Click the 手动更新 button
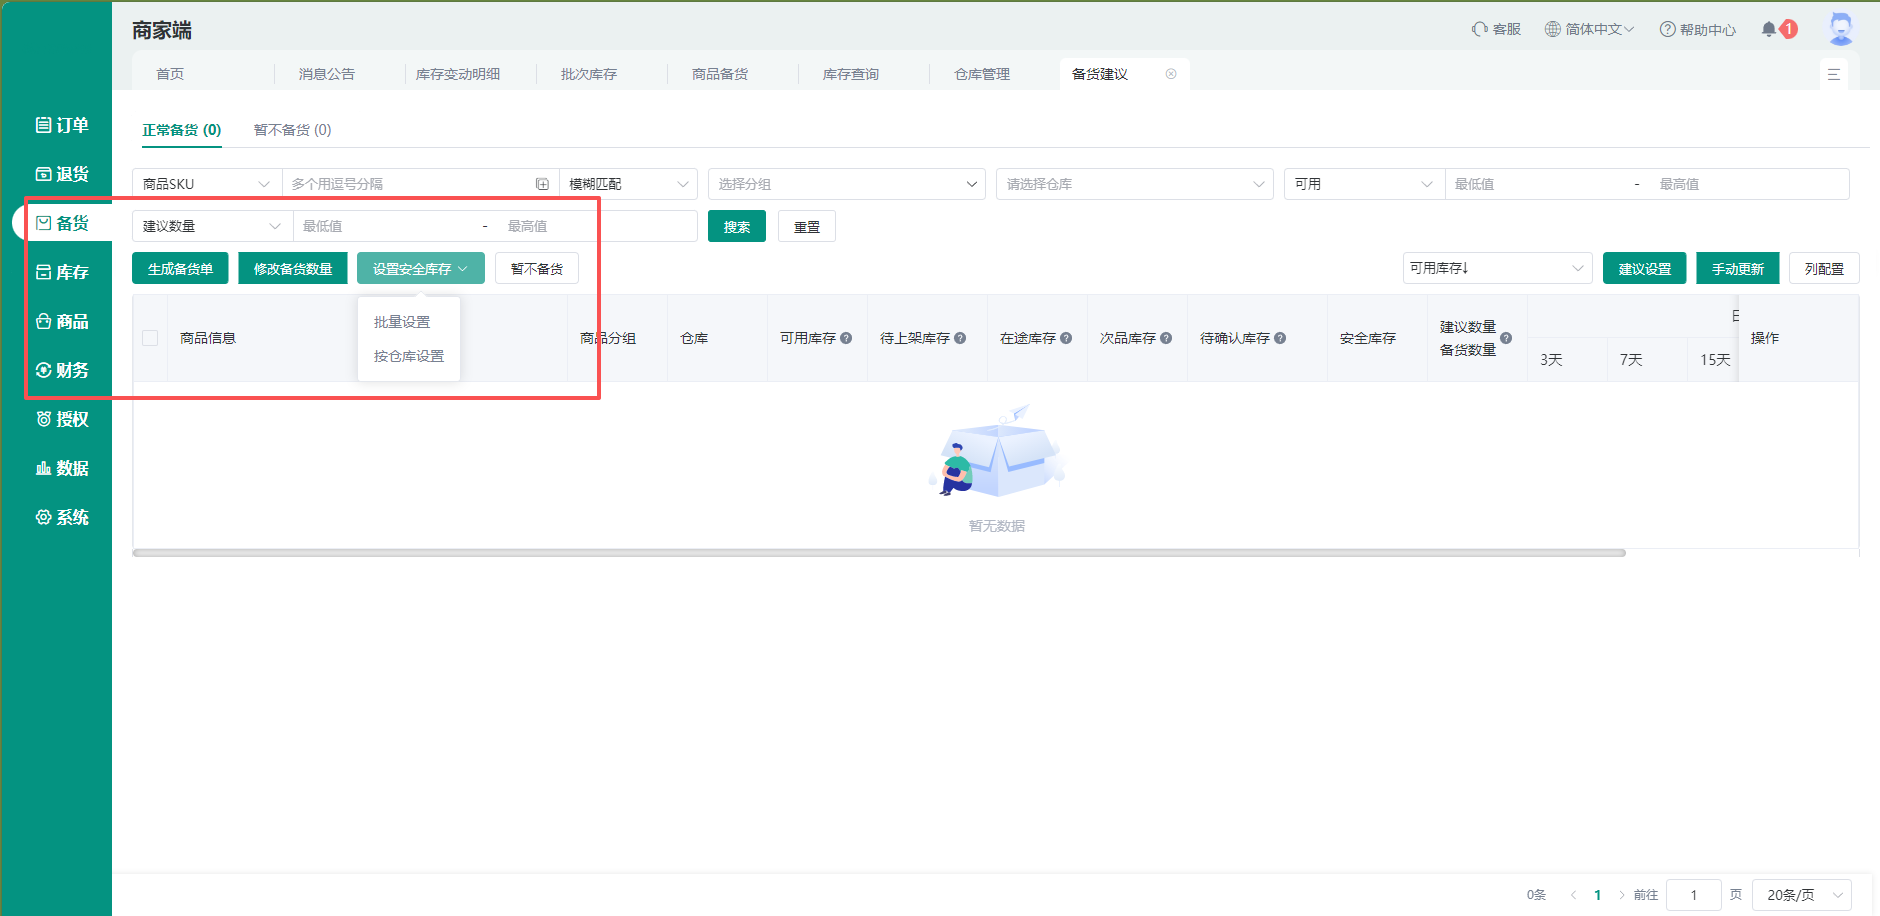The height and width of the screenshot is (916, 1880). click(1737, 267)
